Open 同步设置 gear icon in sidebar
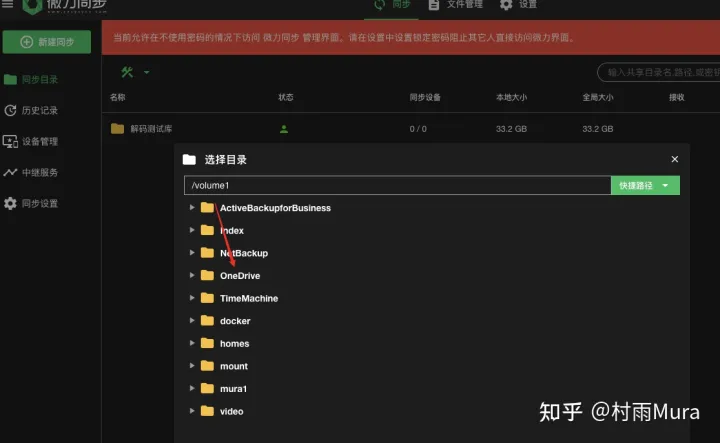The image size is (720, 443). (10, 203)
